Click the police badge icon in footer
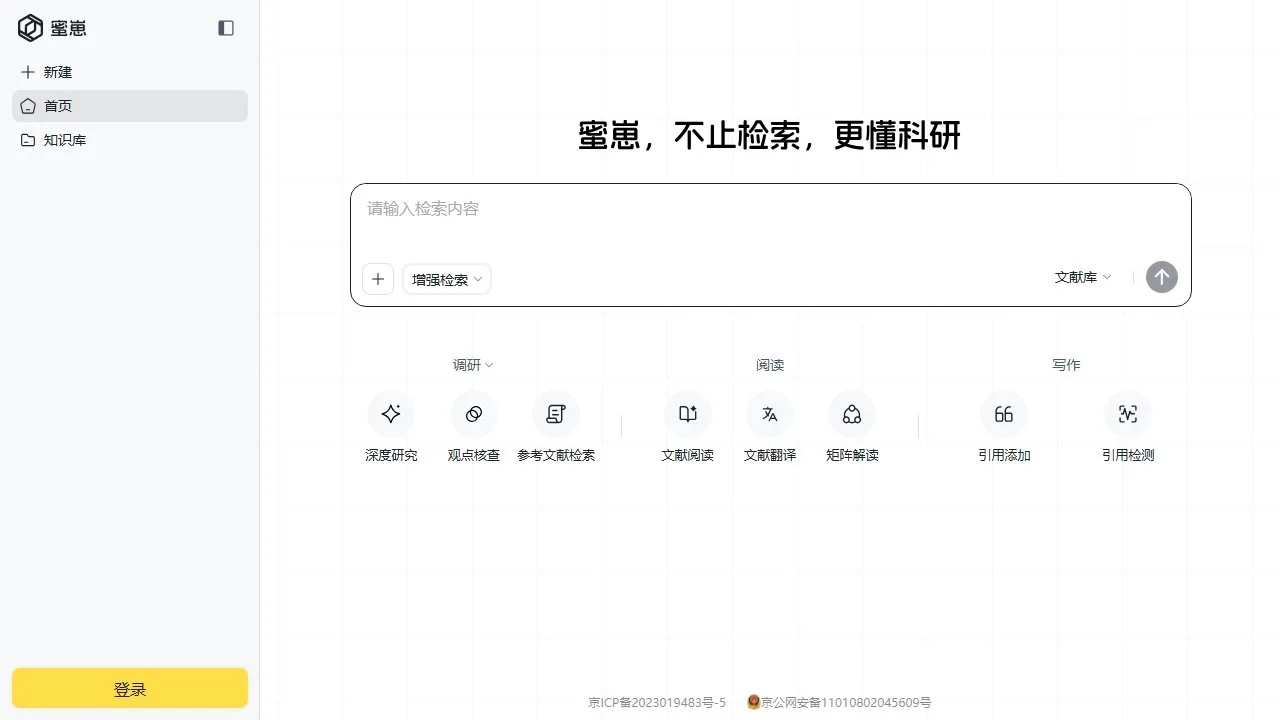1280x720 pixels. 753,703
